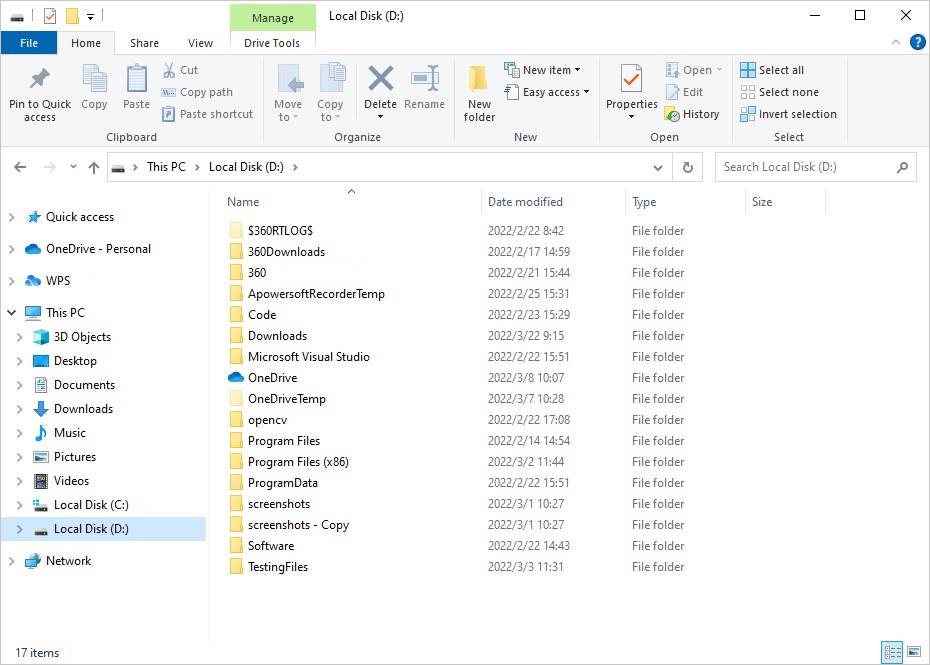Click This PC in the address breadcrumb
This screenshot has height=665, width=930.
coord(166,167)
